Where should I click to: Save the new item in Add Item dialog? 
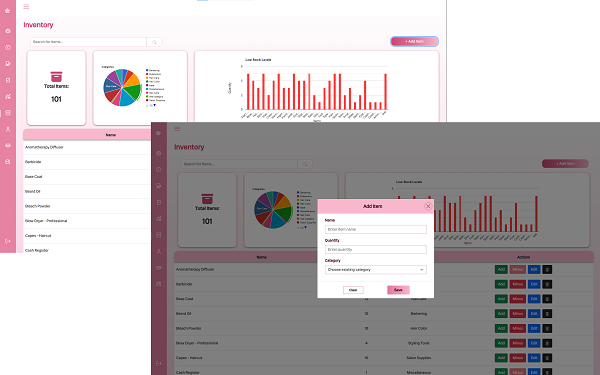click(x=398, y=290)
